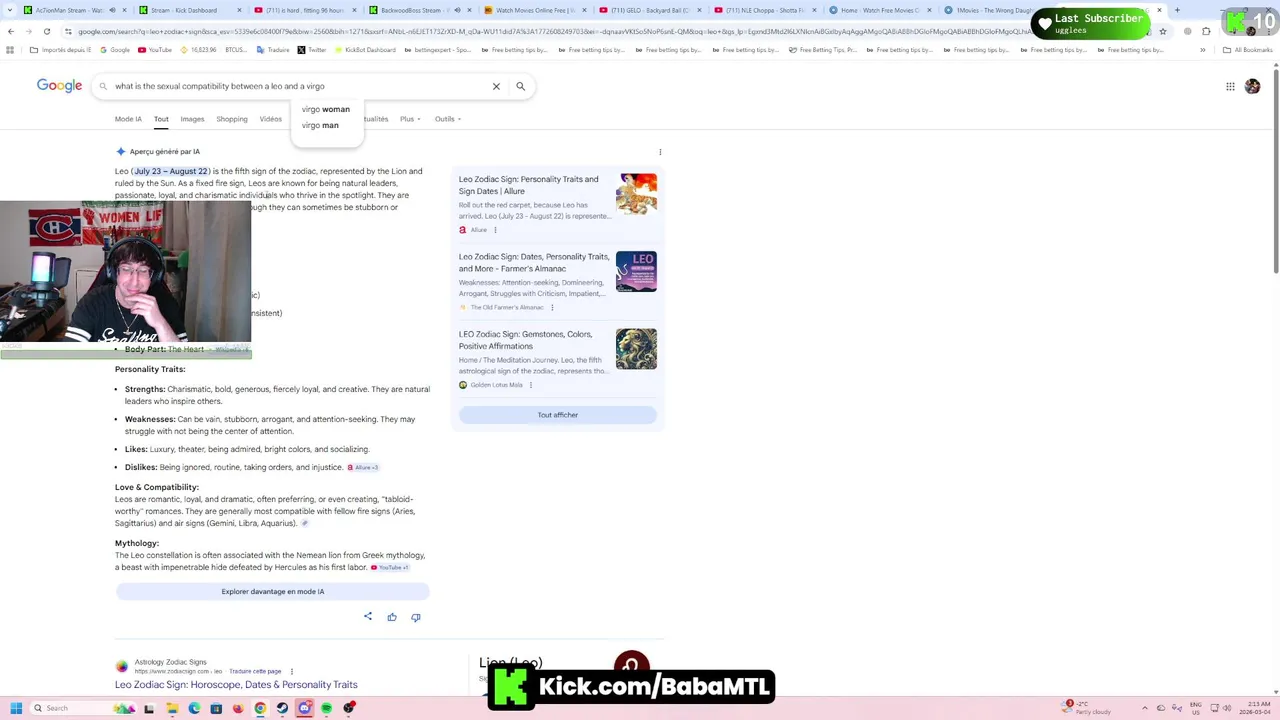Open AI overview three-dot options menu
Image resolution: width=1280 pixels, height=720 pixels.
[660, 152]
